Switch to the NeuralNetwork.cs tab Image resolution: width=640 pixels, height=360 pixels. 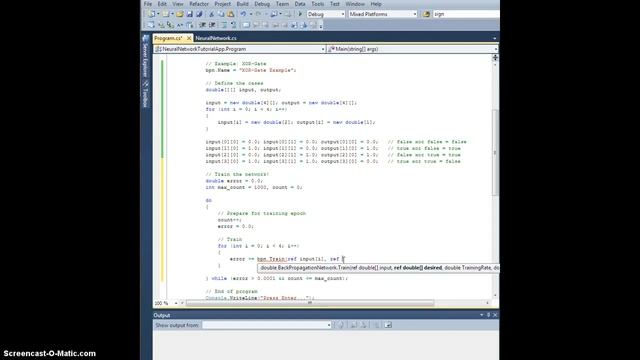[x=216, y=38]
